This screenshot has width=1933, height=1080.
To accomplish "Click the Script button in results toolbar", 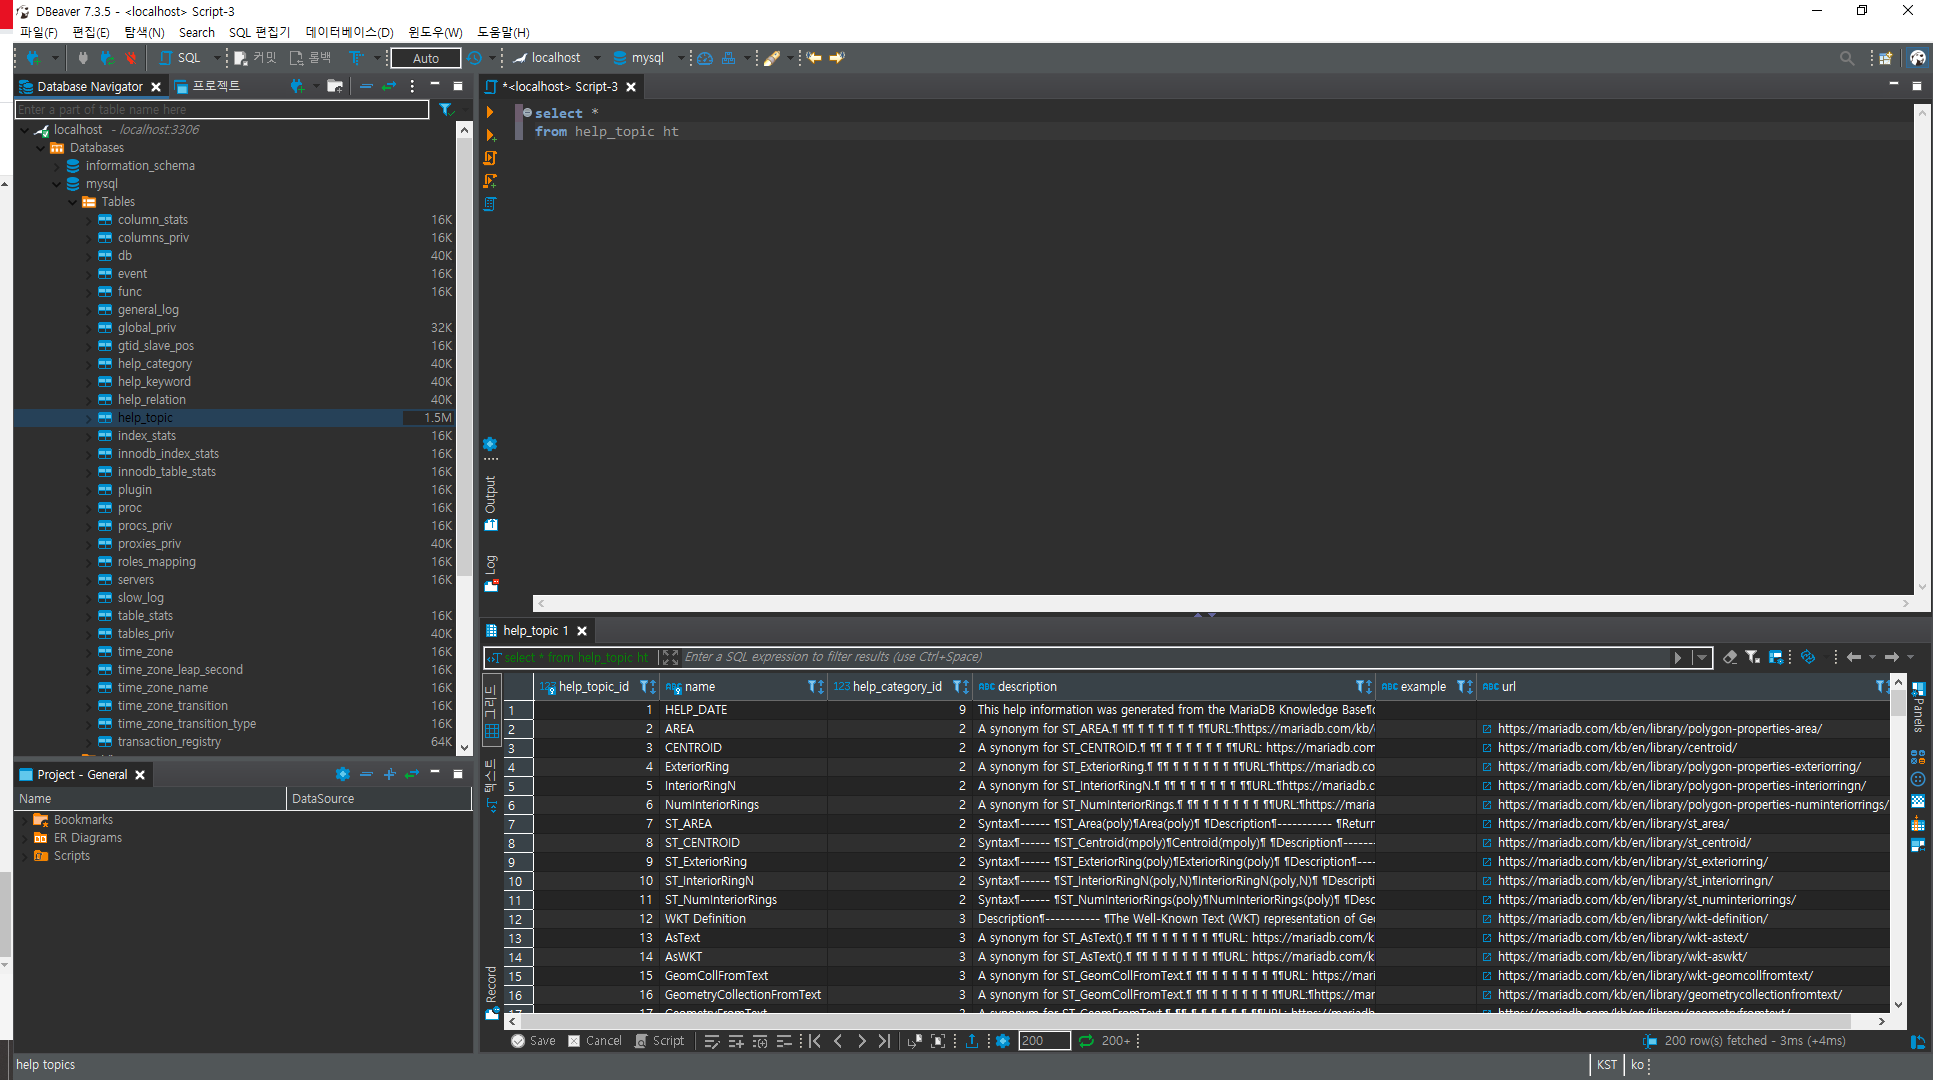I will click(x=659, y=1041).
